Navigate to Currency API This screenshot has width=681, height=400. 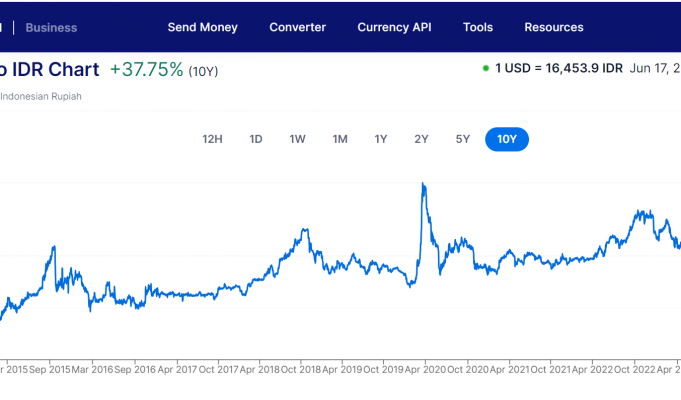[x=395, y=27]
